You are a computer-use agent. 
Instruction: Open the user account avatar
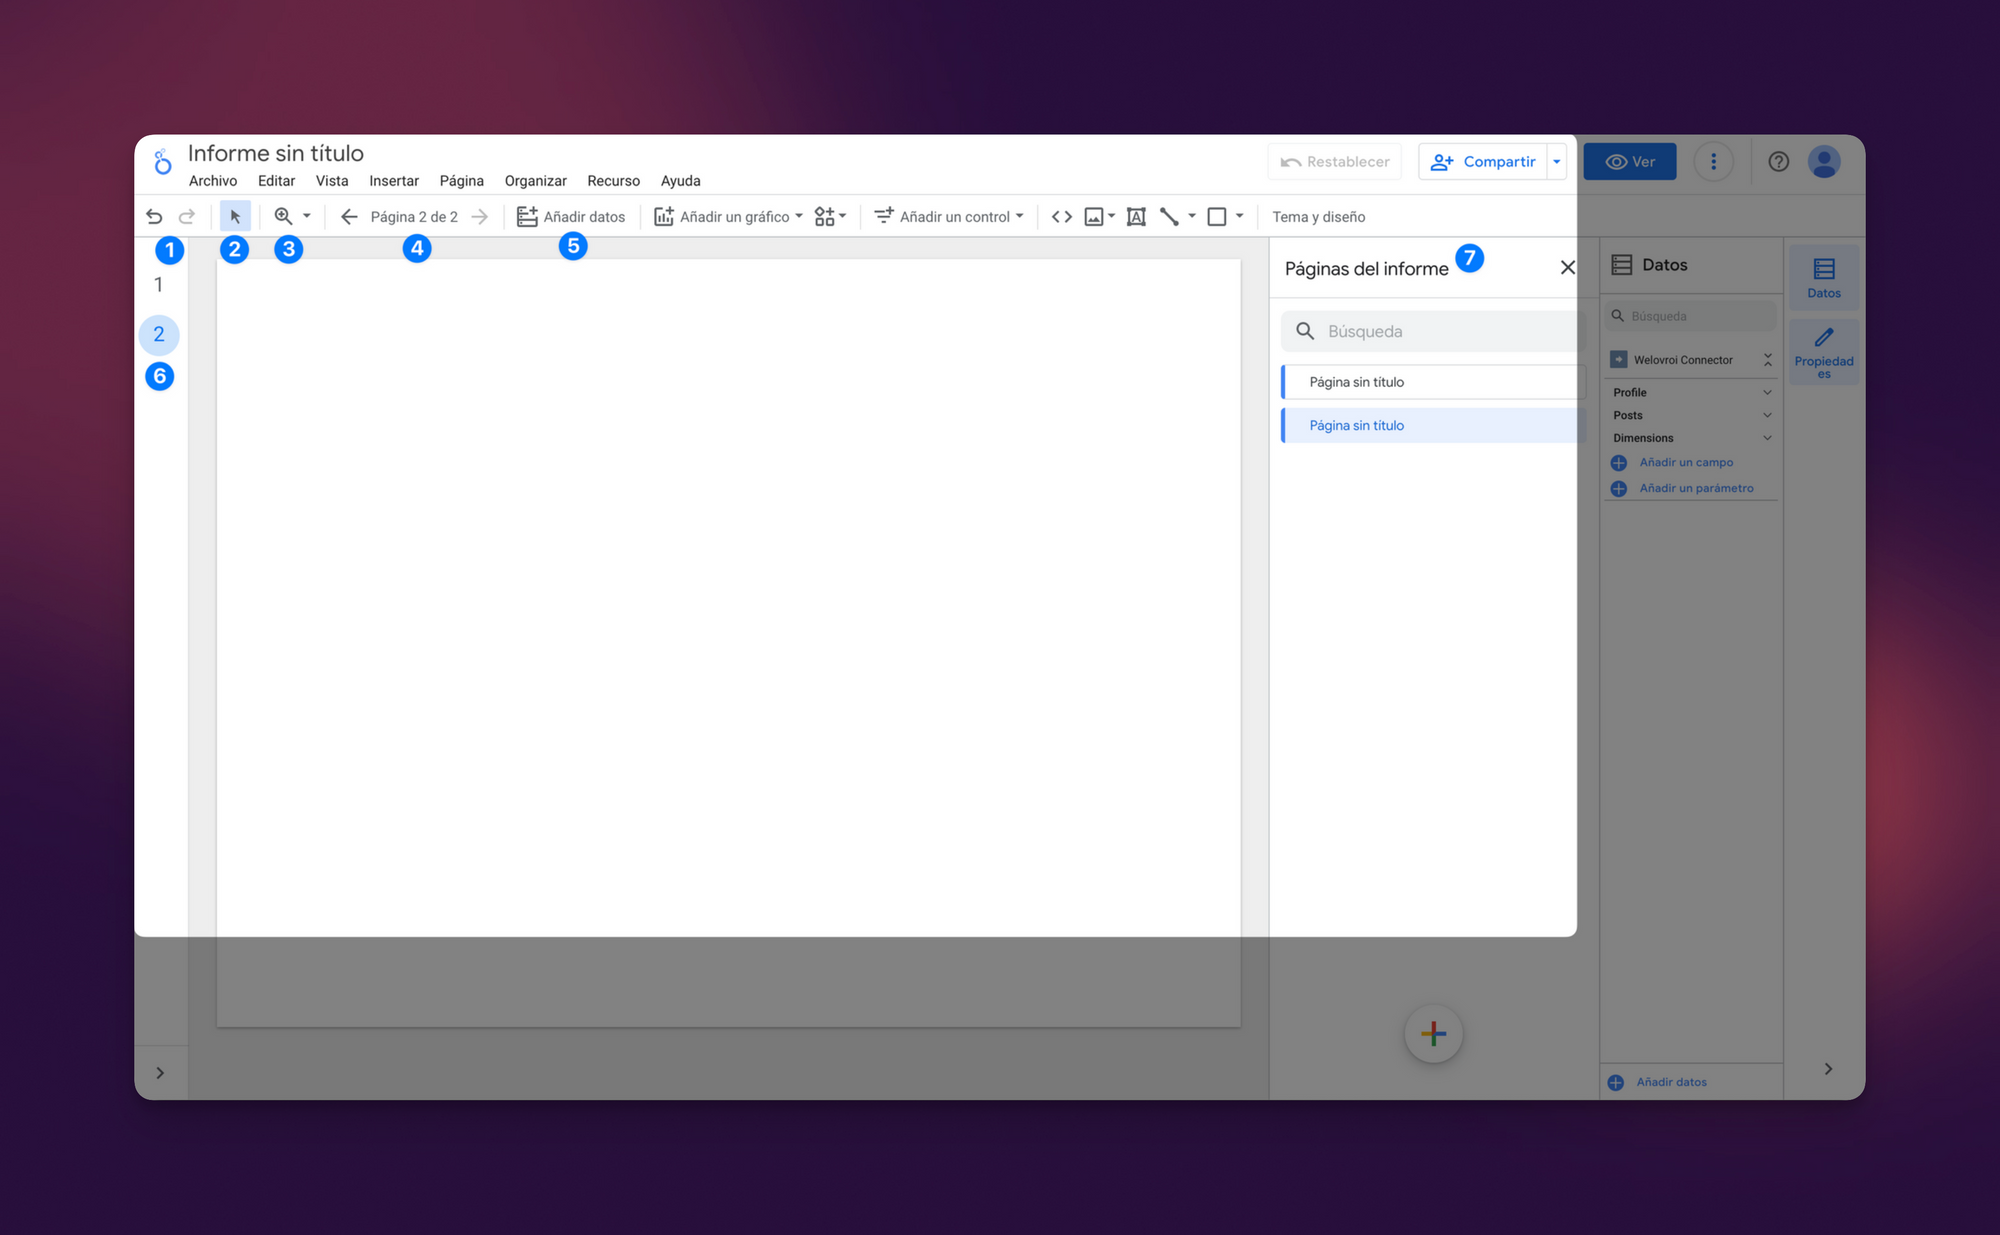pyautogui.click(x=1824, y=161)
